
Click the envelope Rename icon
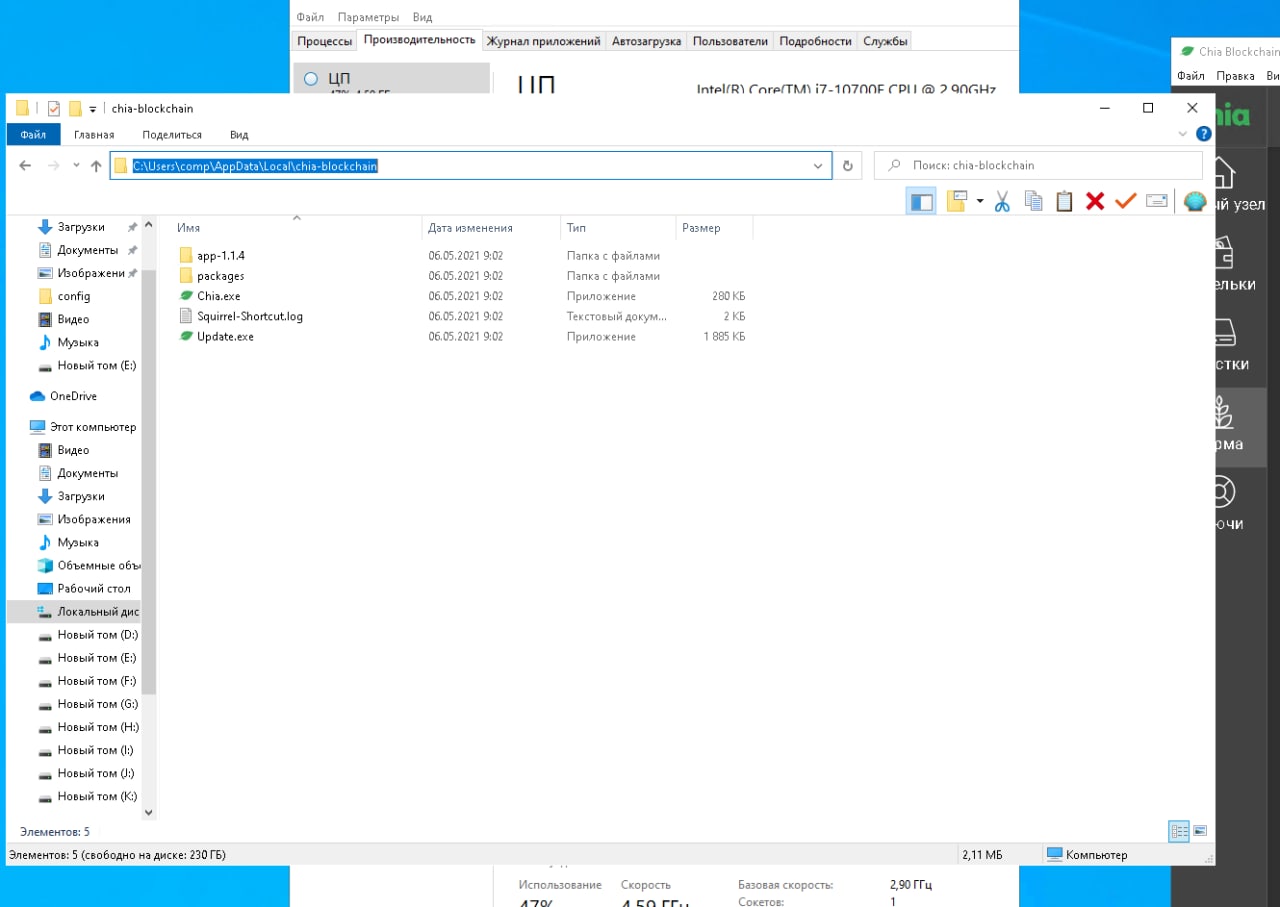click(1157, 201)
